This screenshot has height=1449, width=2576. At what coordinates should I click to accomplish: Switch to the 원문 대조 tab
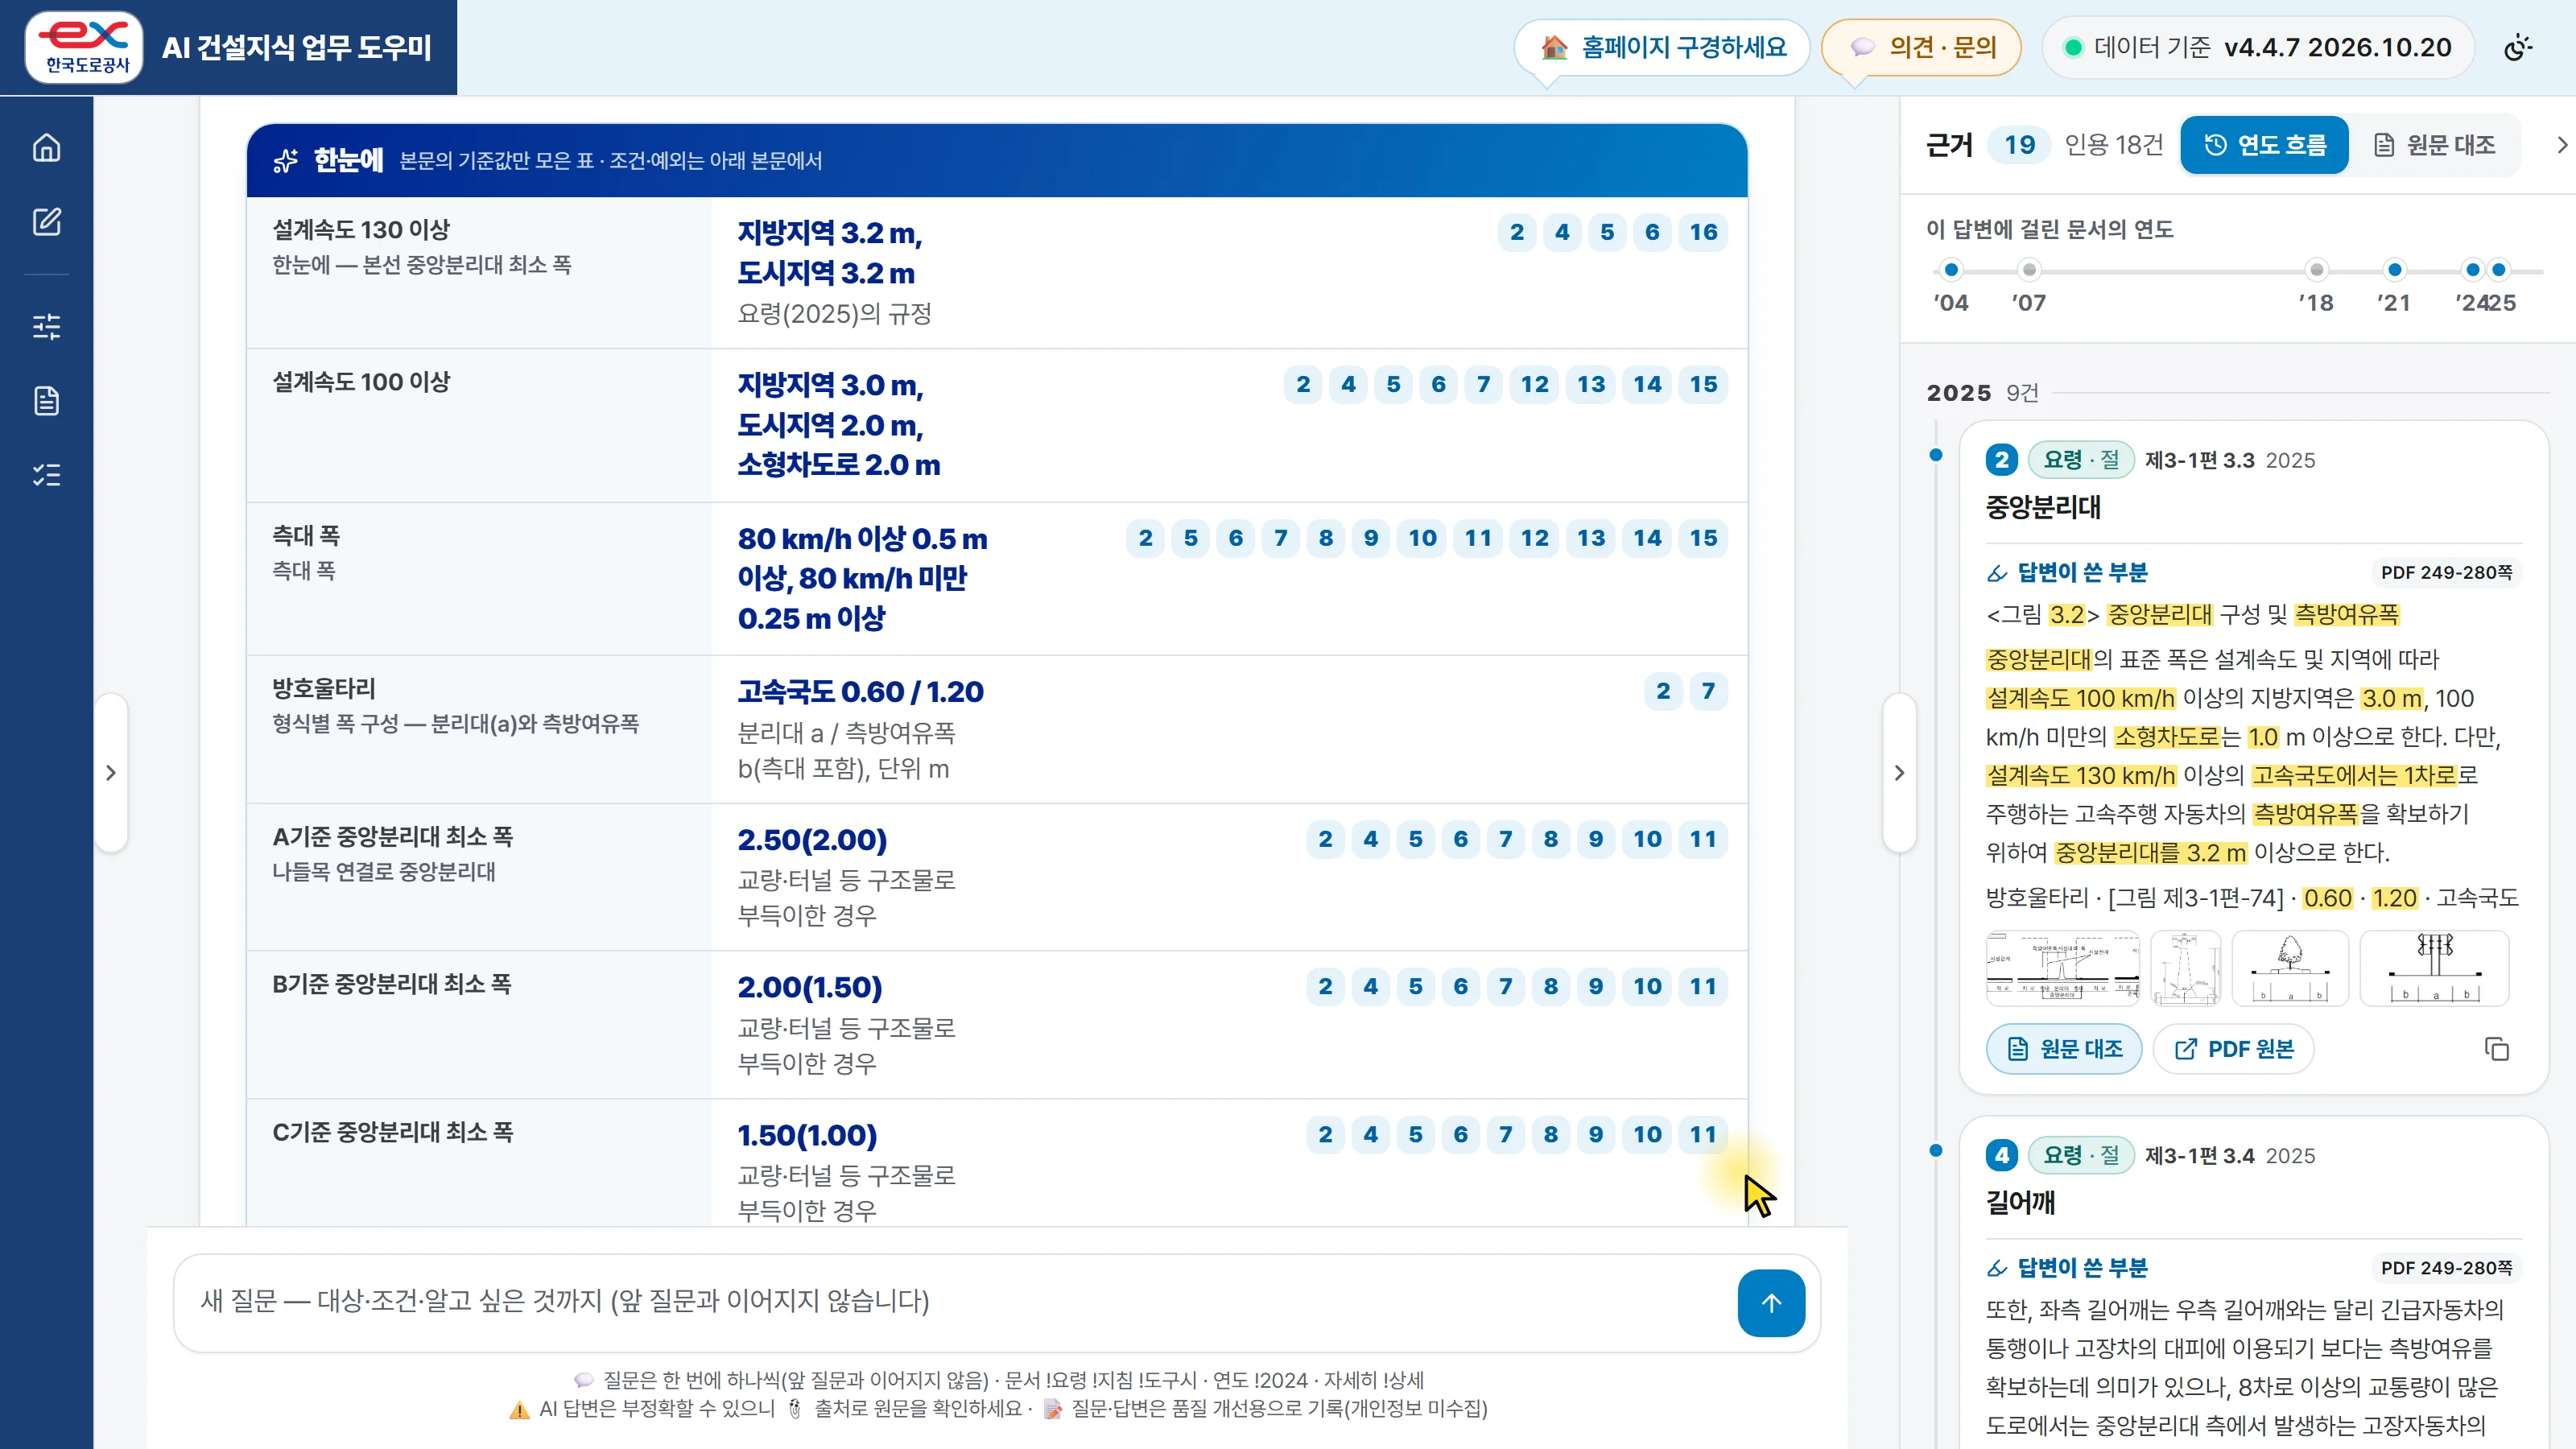tap(2434, 145)
